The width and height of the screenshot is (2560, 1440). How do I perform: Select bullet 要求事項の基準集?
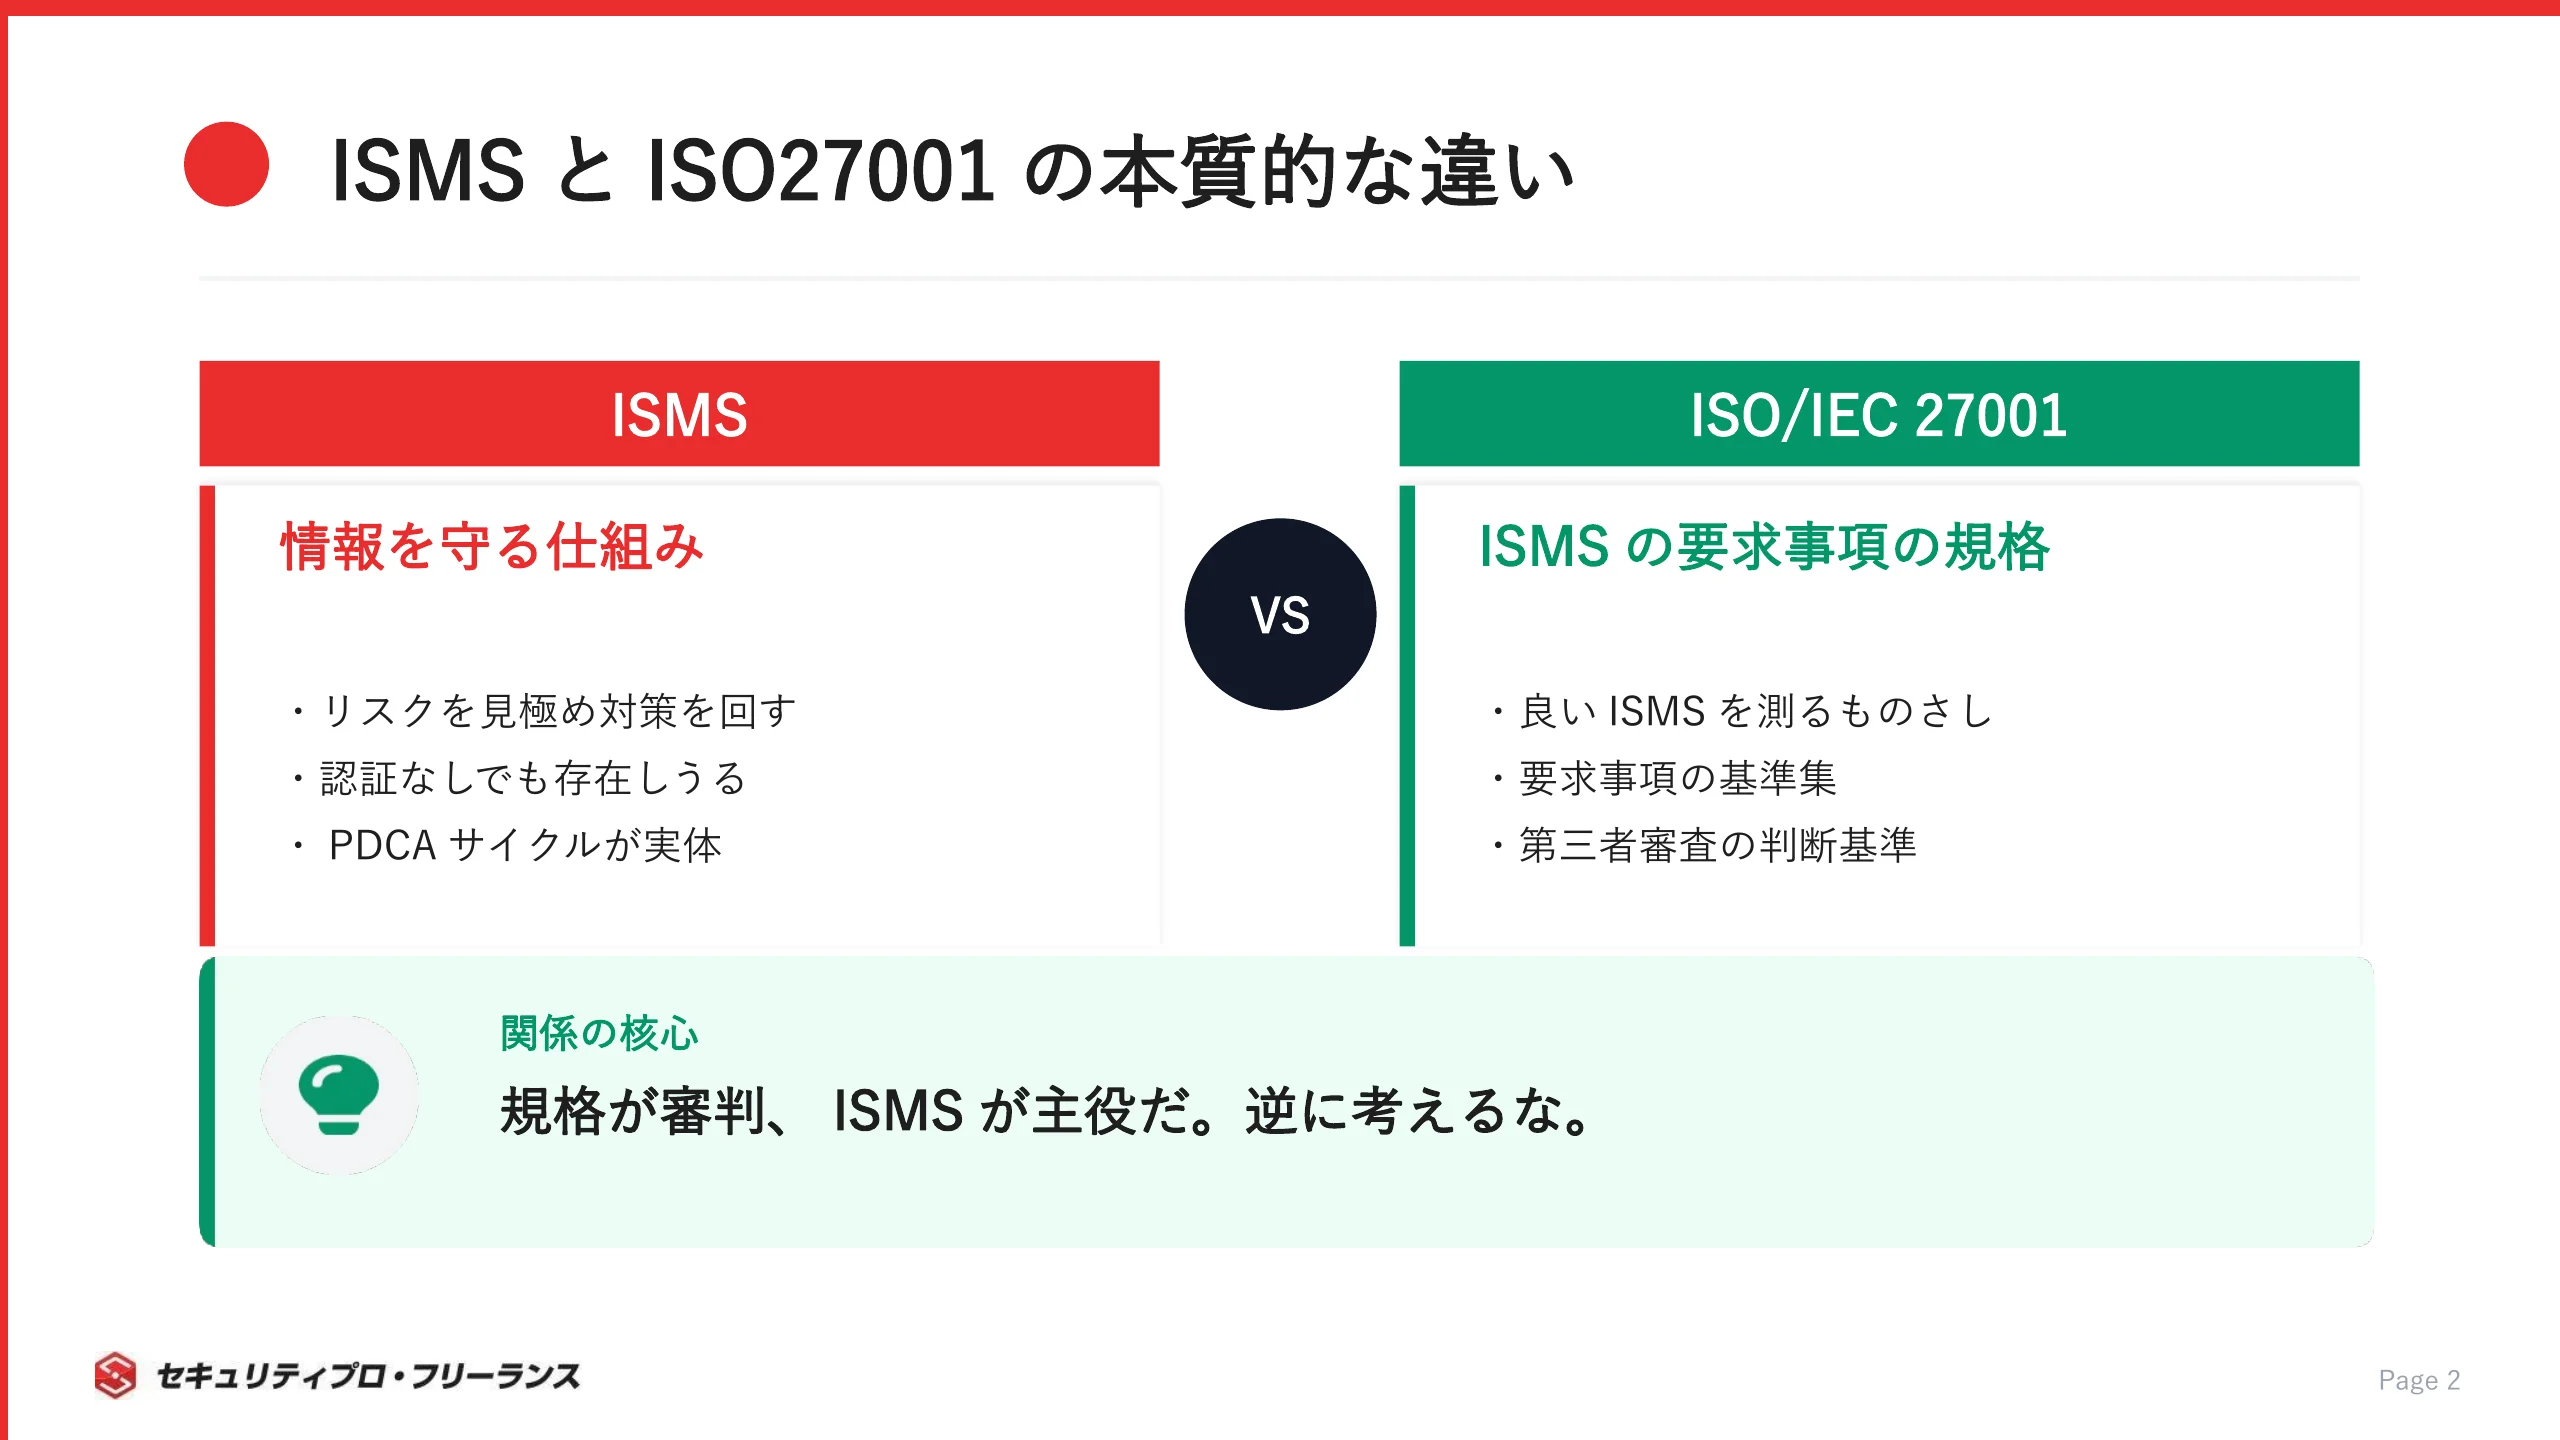coord(1663,778)
